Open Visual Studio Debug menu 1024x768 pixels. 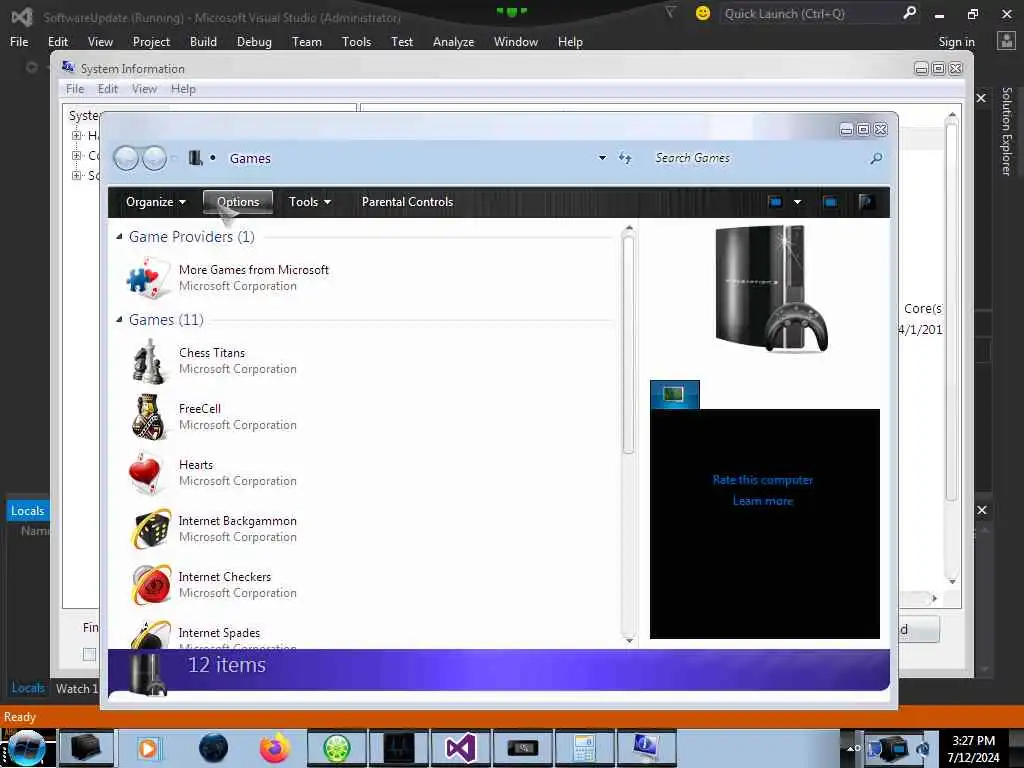coord(254,41)
